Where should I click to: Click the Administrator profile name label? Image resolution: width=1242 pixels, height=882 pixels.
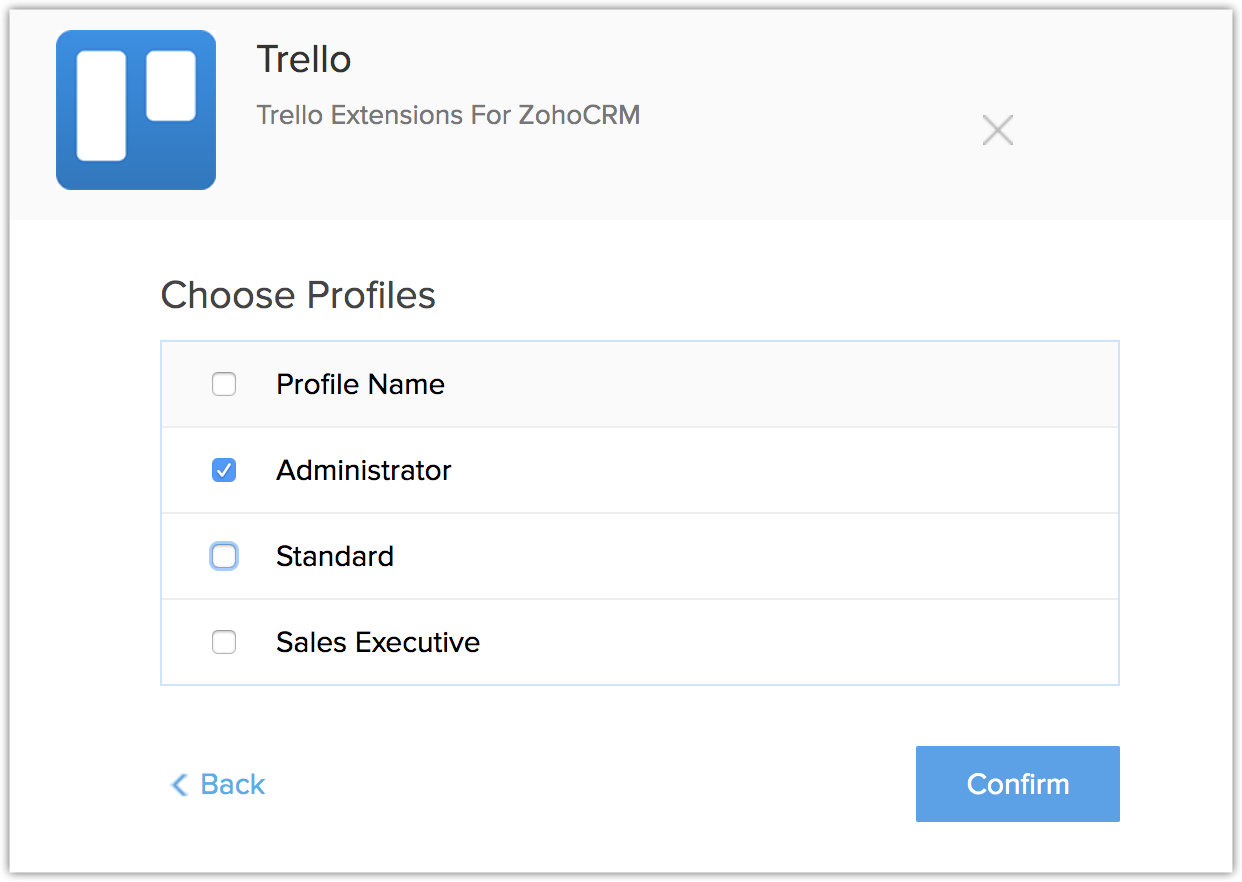pyautogui.click(x=364, y=470)
